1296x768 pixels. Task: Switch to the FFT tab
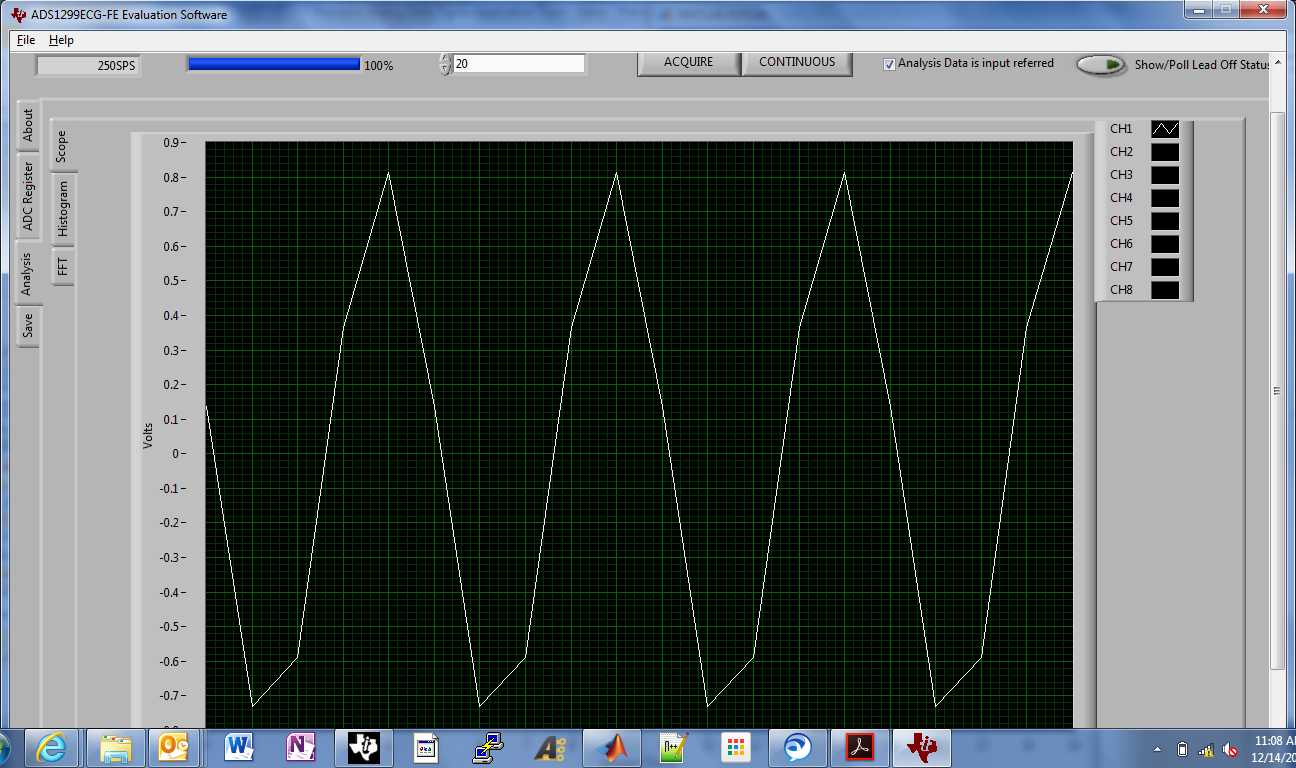point(63,266)
